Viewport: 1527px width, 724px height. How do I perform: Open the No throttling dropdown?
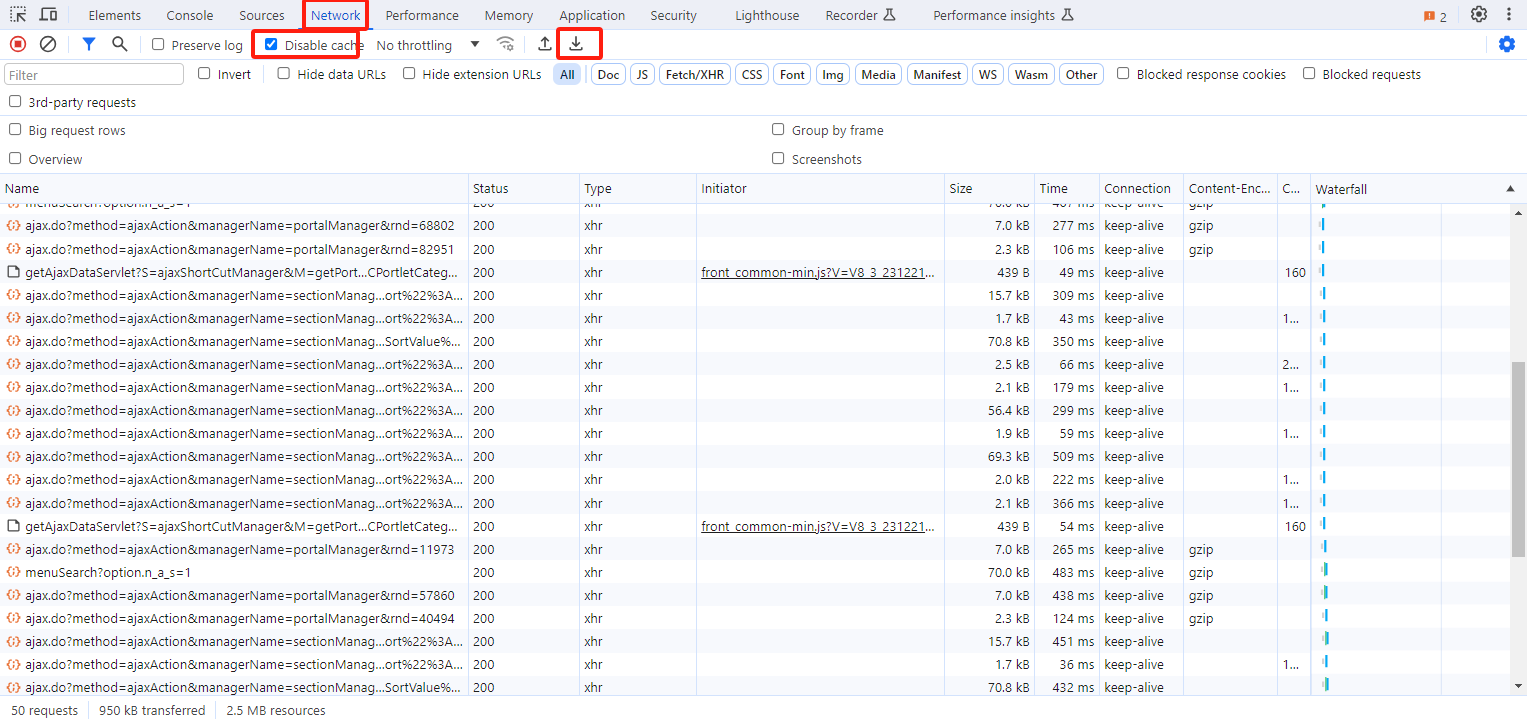point(428,45)
